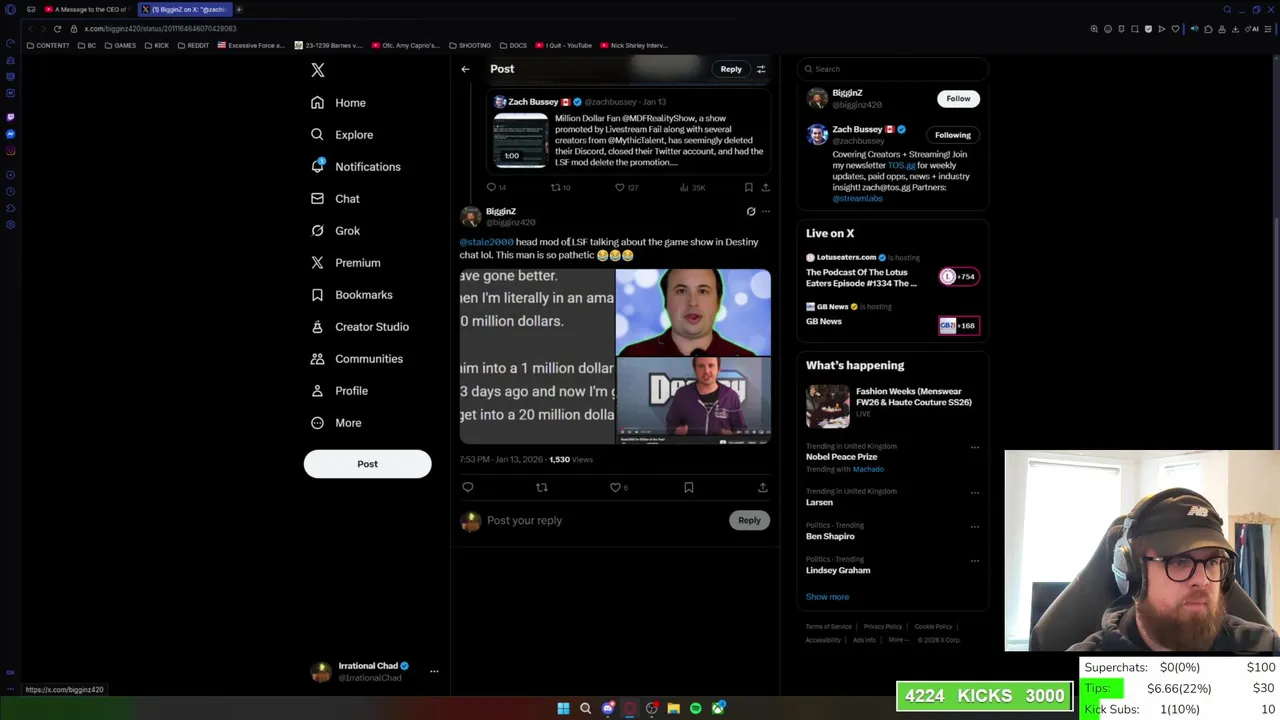Open the Privacy Policy footer link

(882, 627)
